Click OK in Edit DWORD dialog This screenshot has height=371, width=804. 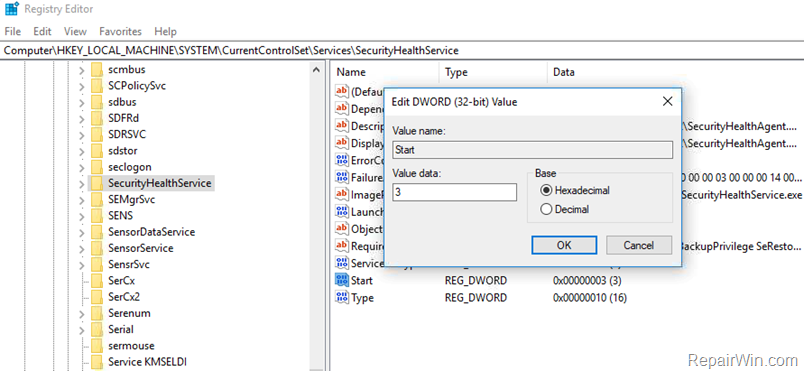pyautogui.click(x=564, y=245)
